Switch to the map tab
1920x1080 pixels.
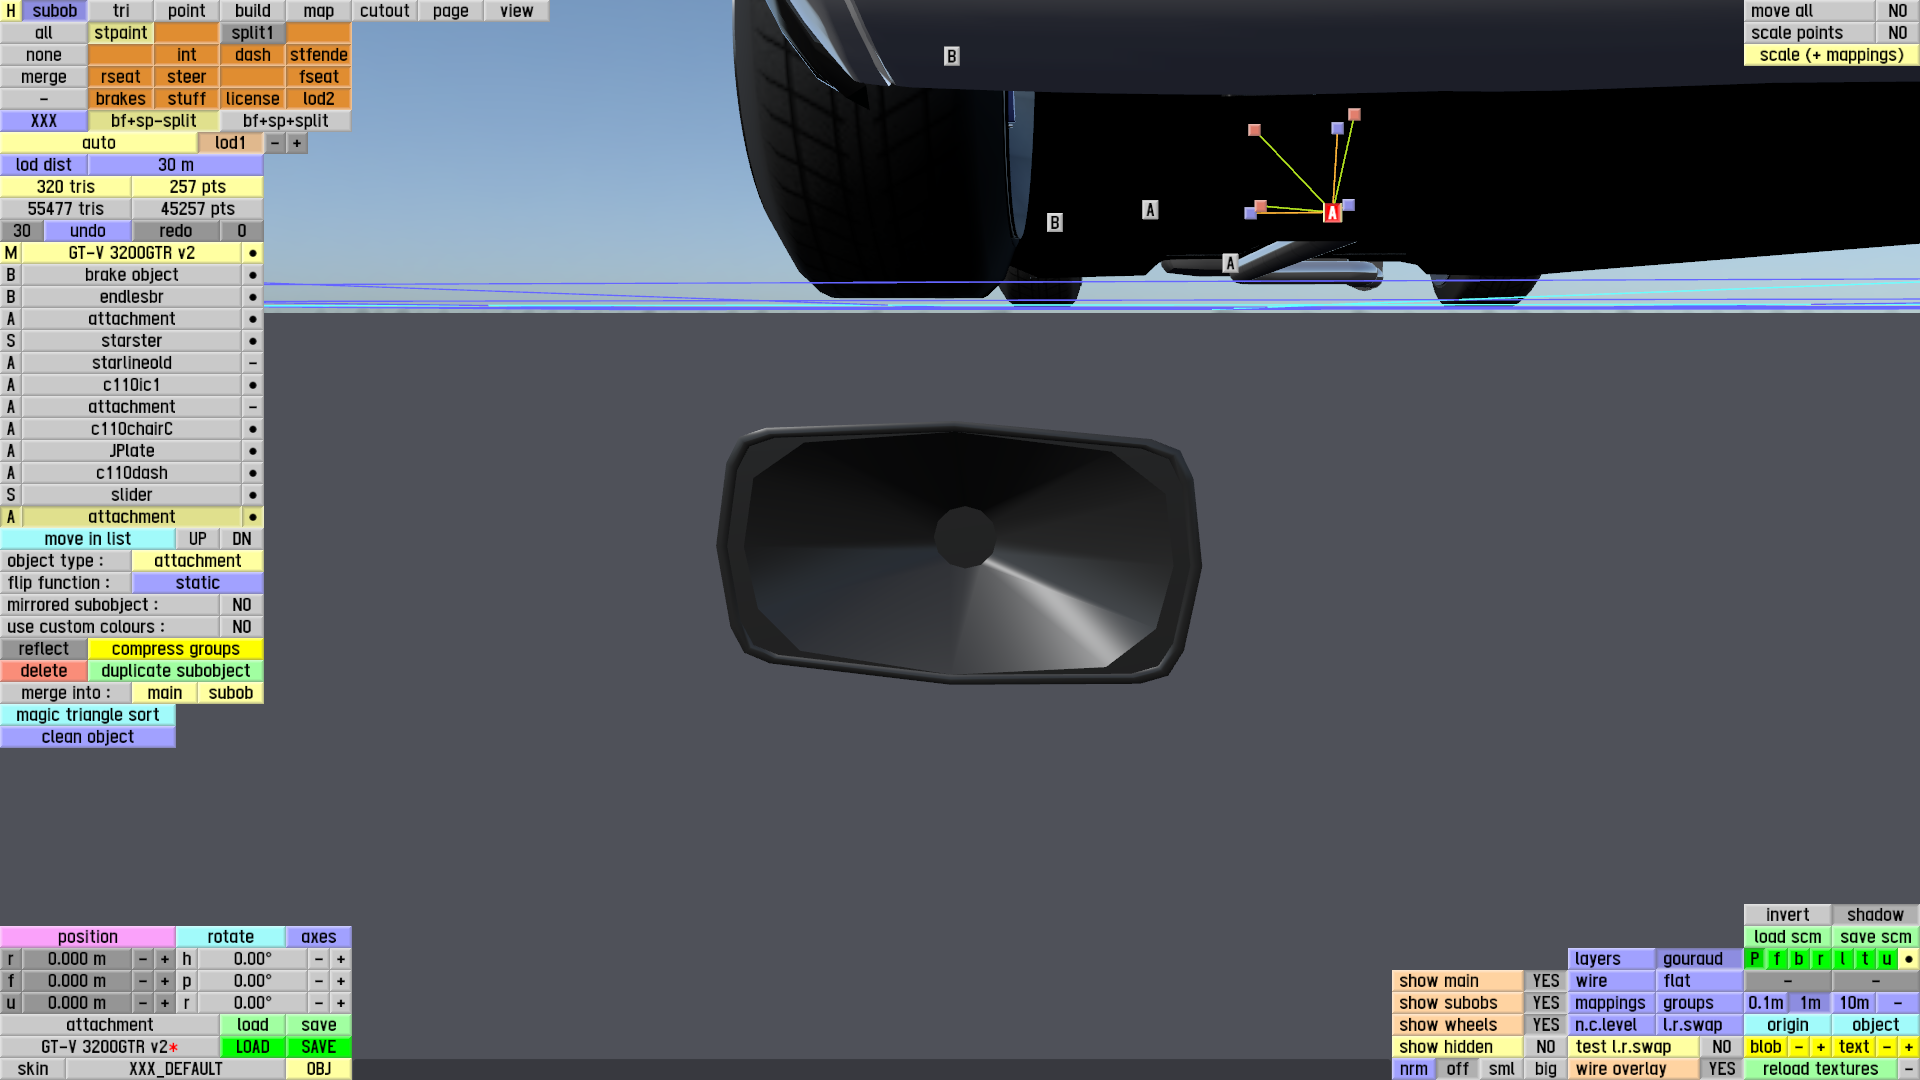point(318,11)
